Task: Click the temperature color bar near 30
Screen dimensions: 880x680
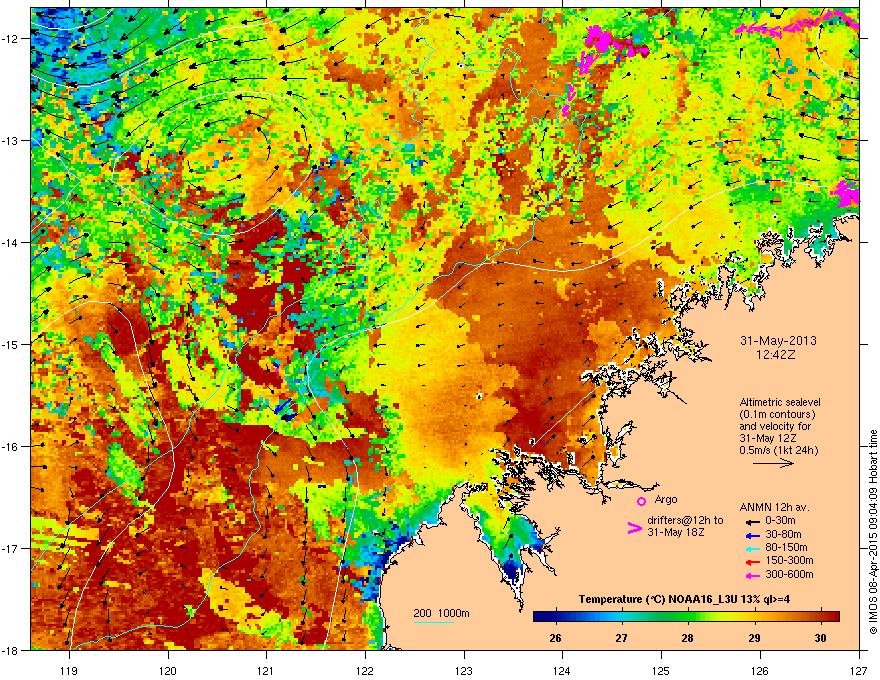Action: 821,617
